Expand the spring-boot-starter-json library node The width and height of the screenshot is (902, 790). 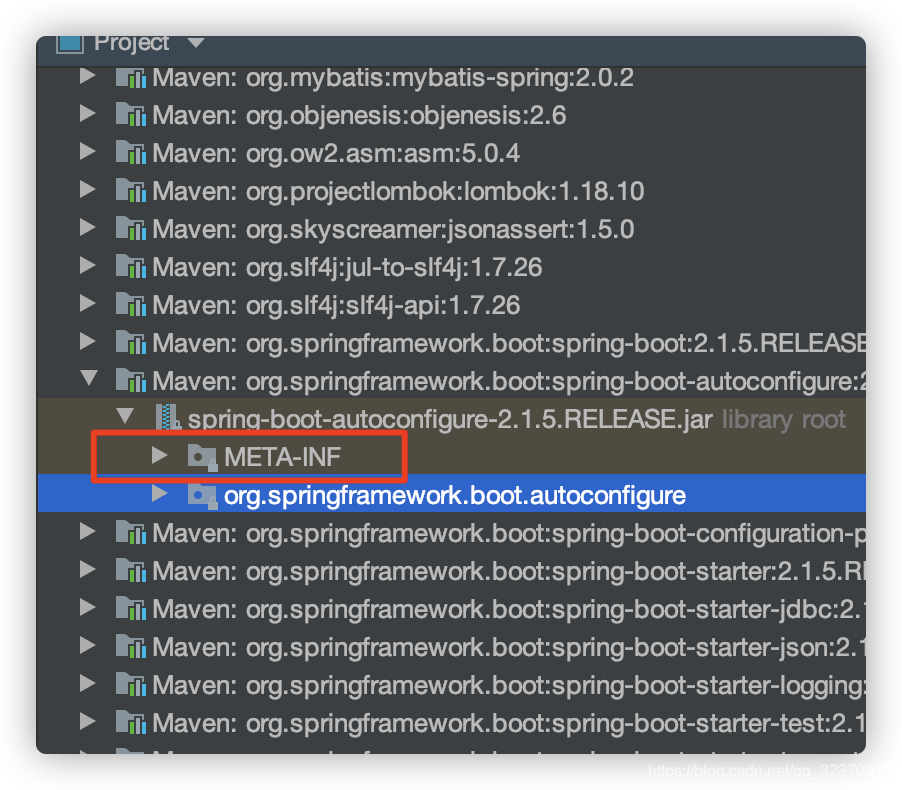point(87,646)
